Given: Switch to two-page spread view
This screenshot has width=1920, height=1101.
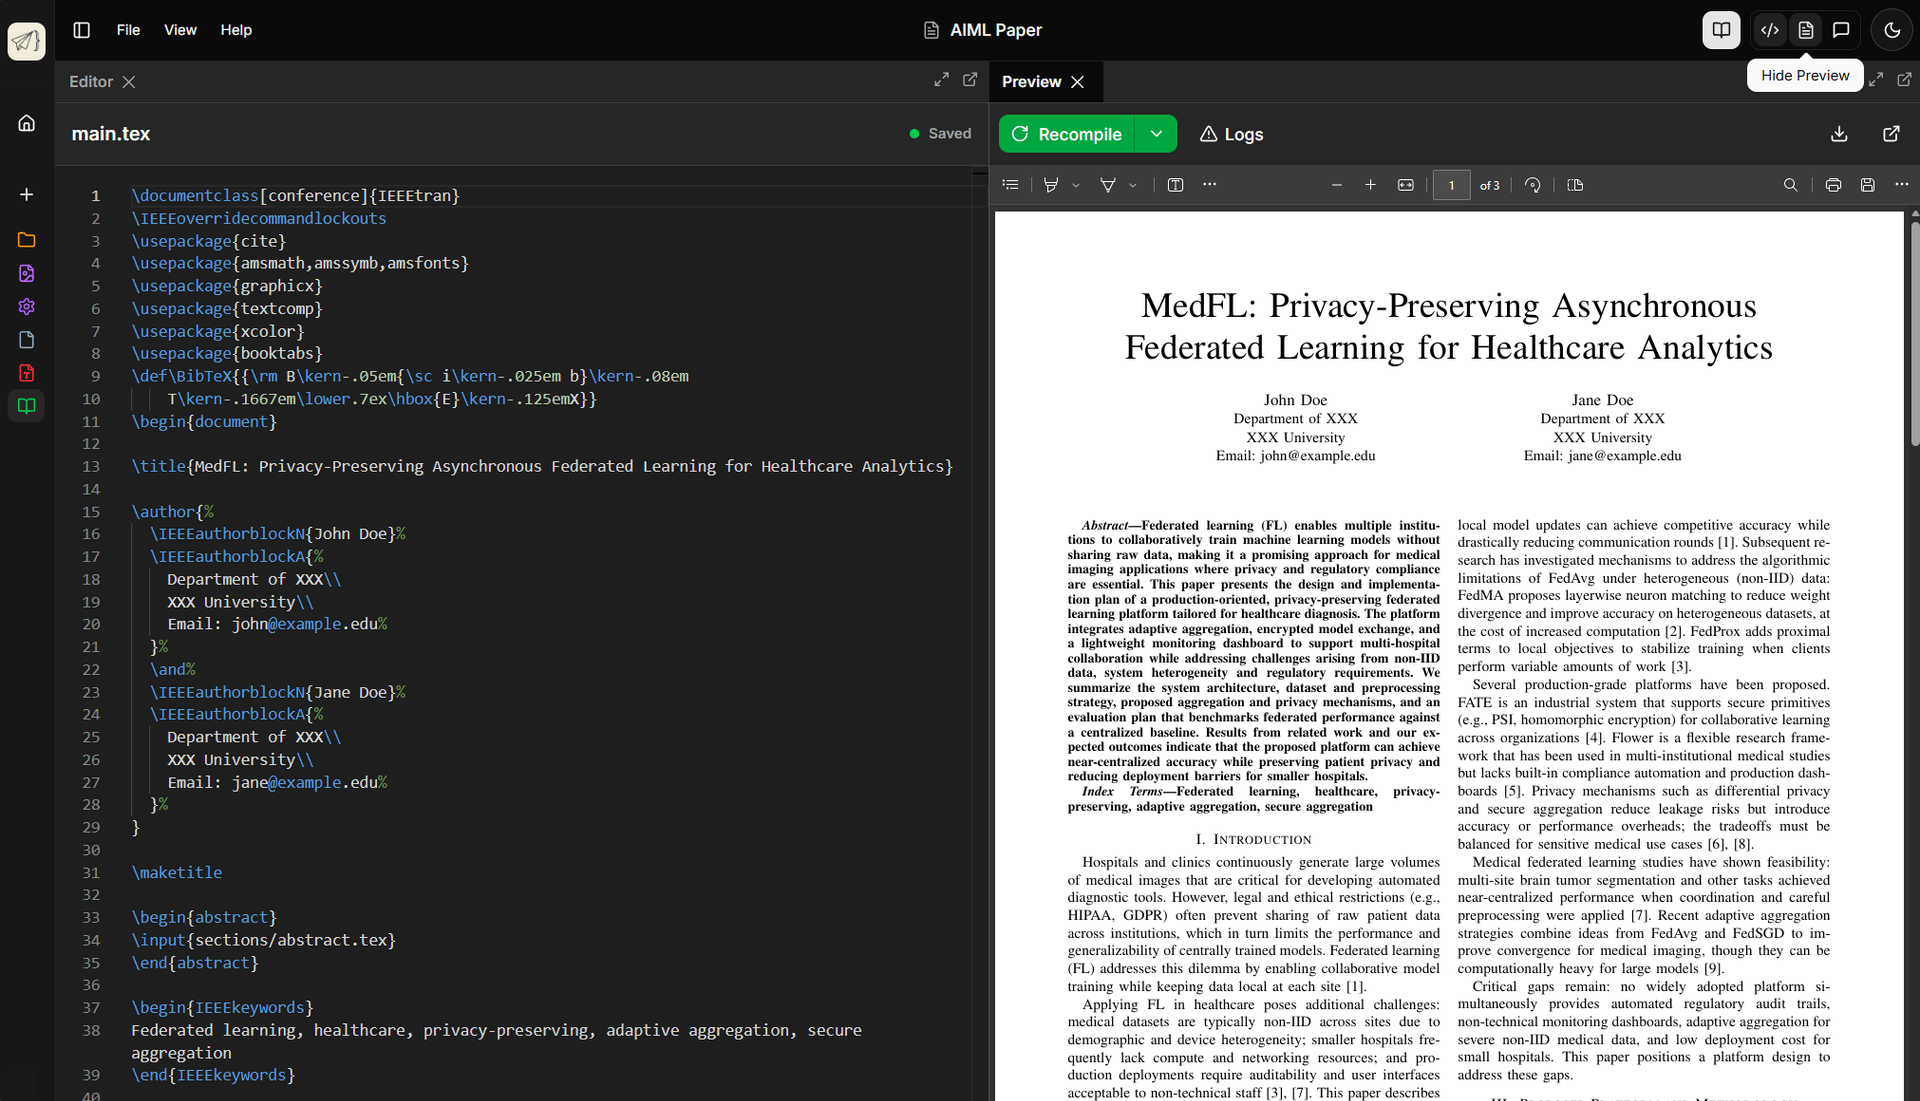Looking at the screenshot, I should click(x=1576, y=185).
